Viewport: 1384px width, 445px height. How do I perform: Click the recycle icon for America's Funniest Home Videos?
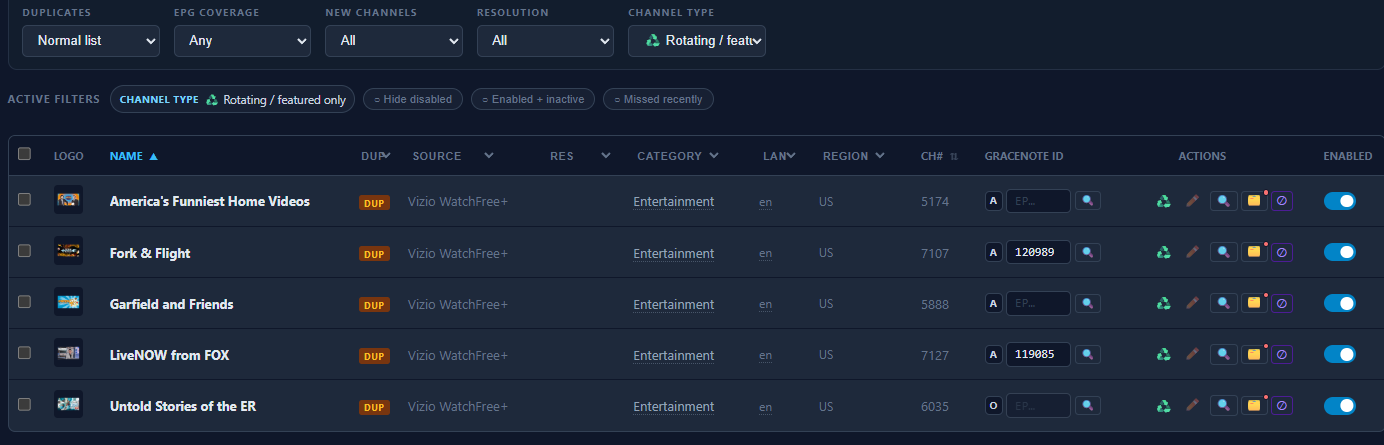coord(1164,201)
